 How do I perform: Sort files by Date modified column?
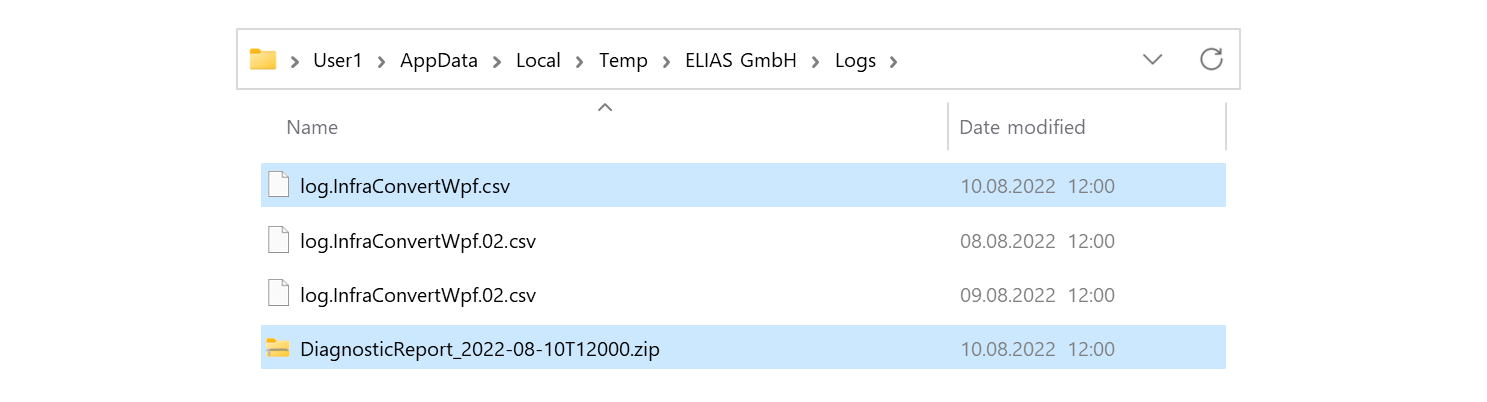tap(1022, 127)
